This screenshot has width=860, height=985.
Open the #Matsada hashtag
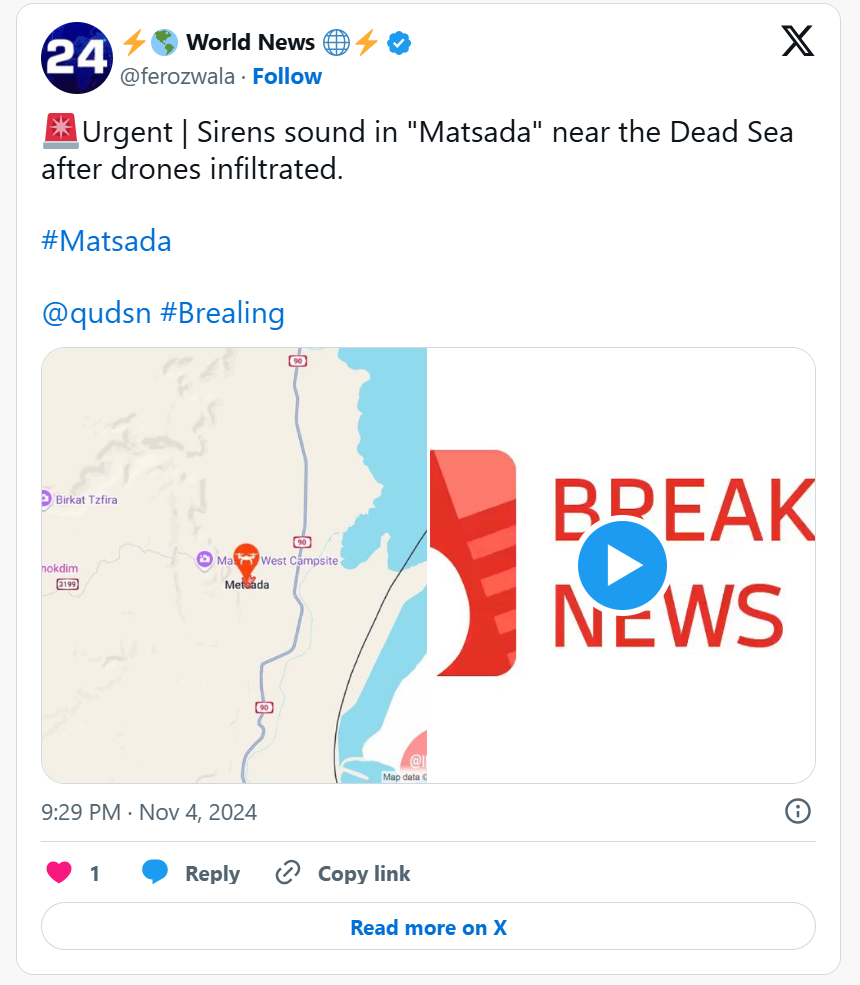tap(106, 241)
